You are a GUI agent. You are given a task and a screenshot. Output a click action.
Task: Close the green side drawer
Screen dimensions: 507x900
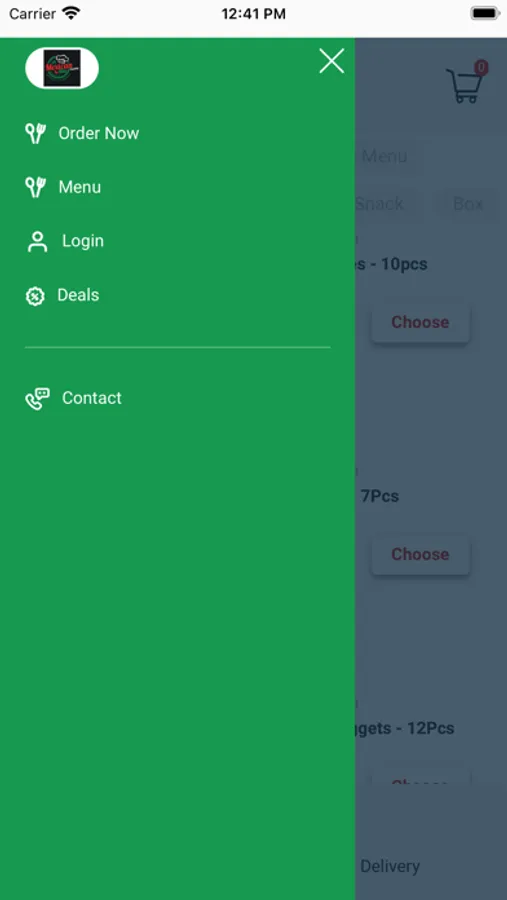pos(331,61)
